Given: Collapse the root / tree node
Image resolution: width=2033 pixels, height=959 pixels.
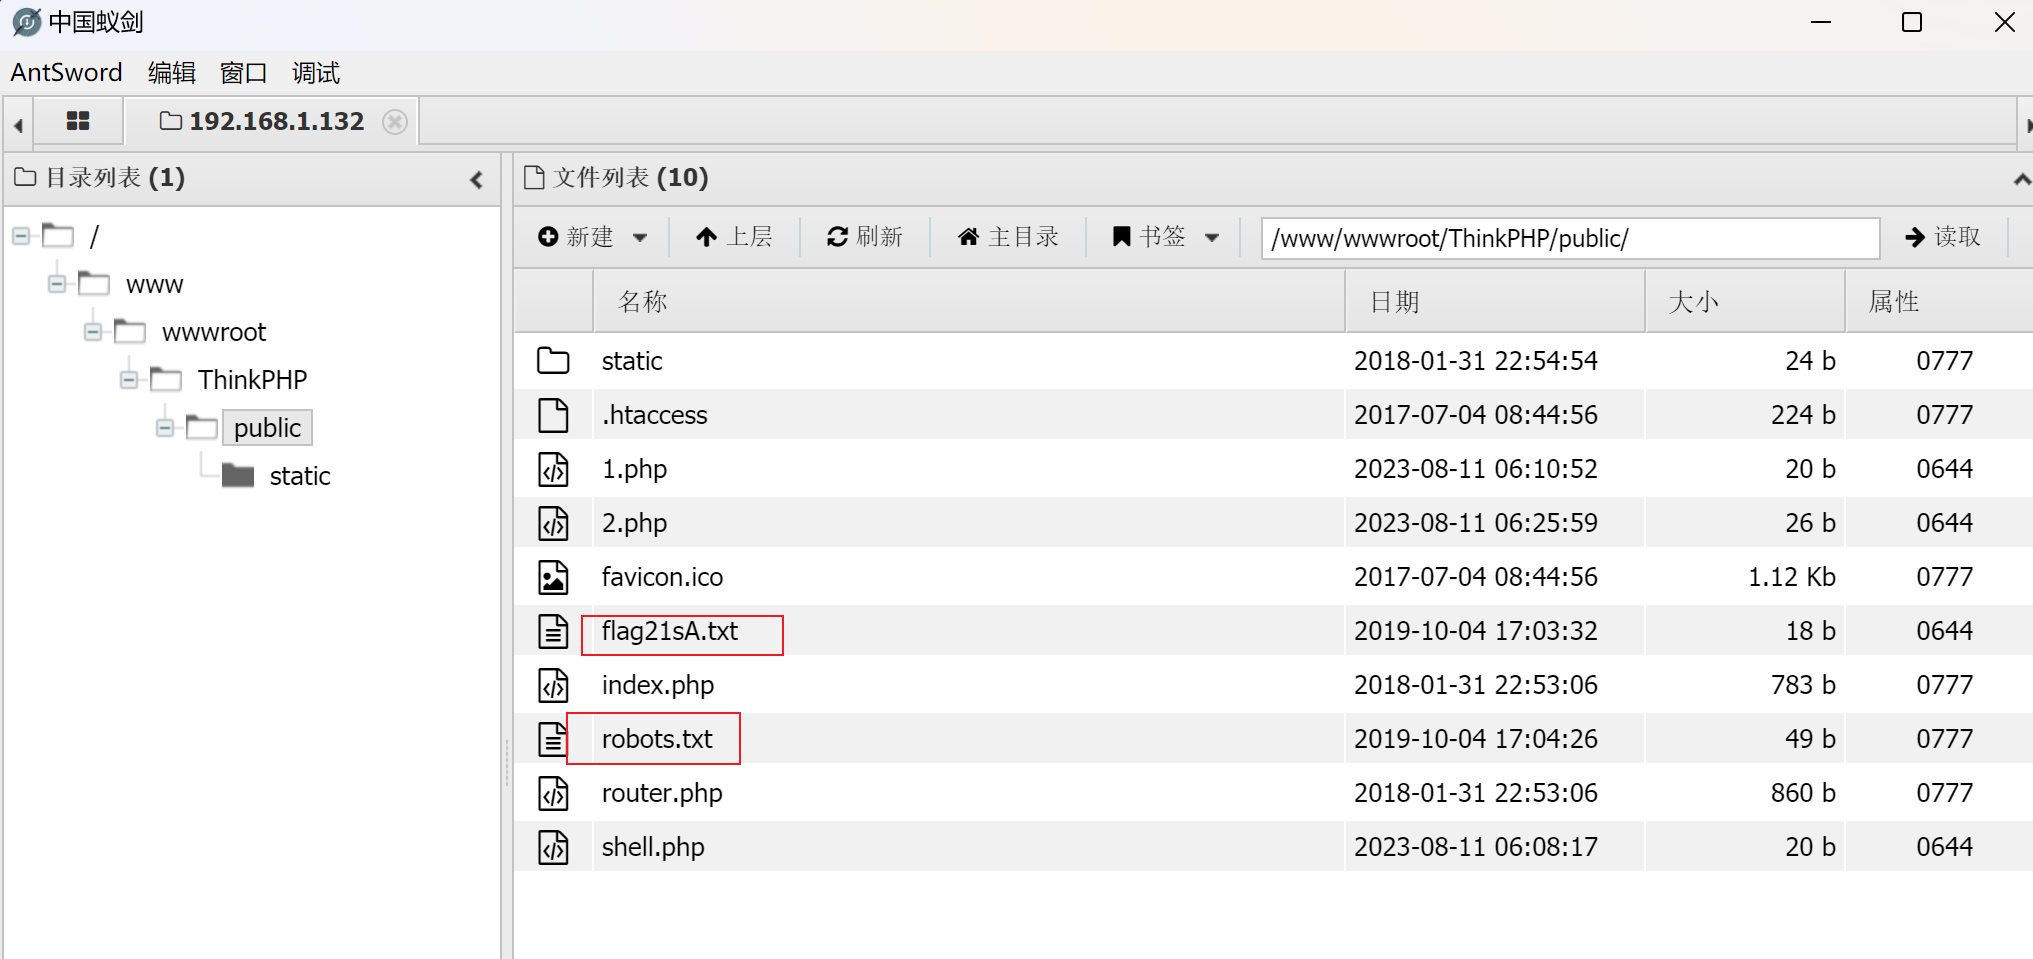Looking at the screenshot, I should click(x=21, y=237).
